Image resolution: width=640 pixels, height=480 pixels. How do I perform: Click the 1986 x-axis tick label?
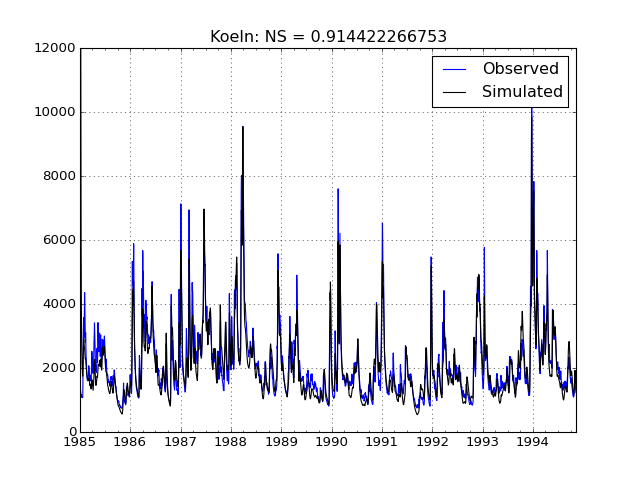tap(130, 441)
